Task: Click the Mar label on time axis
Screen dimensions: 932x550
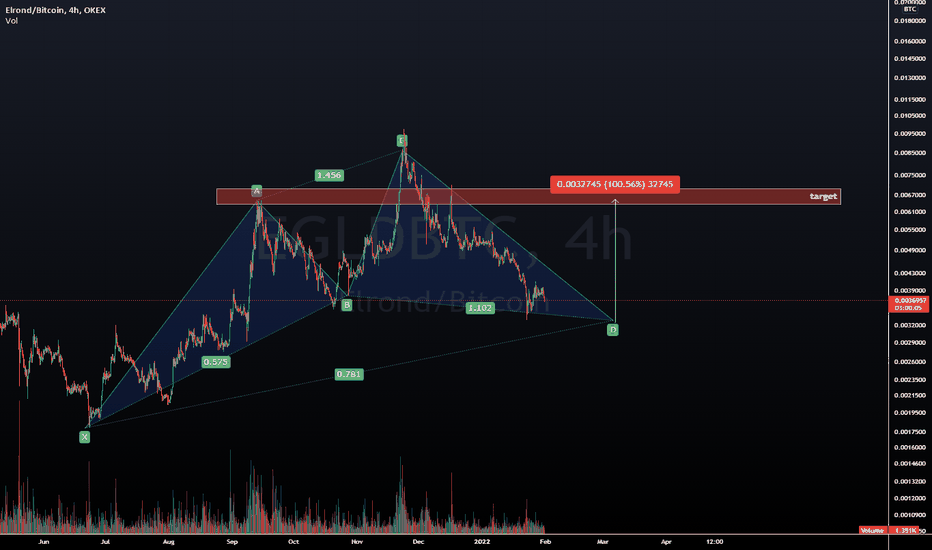Action: [603, 542]
